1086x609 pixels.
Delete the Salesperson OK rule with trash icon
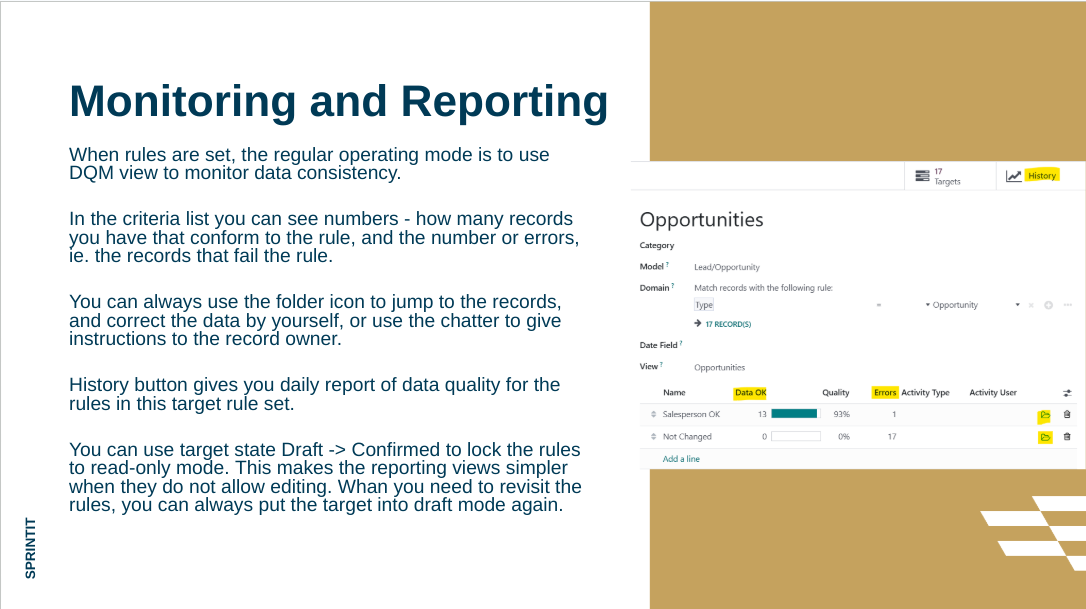1067,415
